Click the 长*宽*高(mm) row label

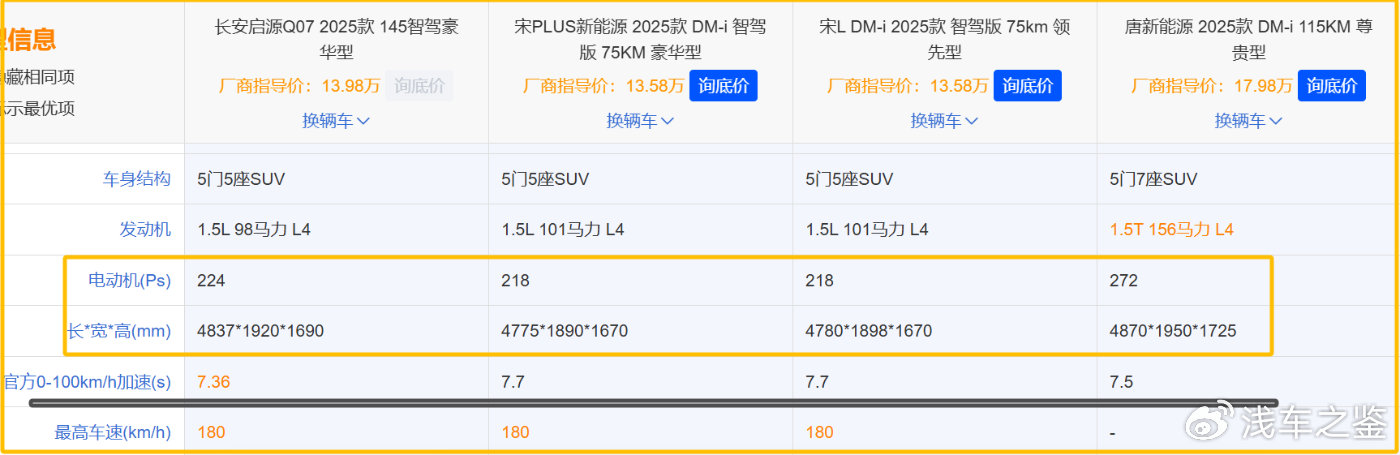119,330
